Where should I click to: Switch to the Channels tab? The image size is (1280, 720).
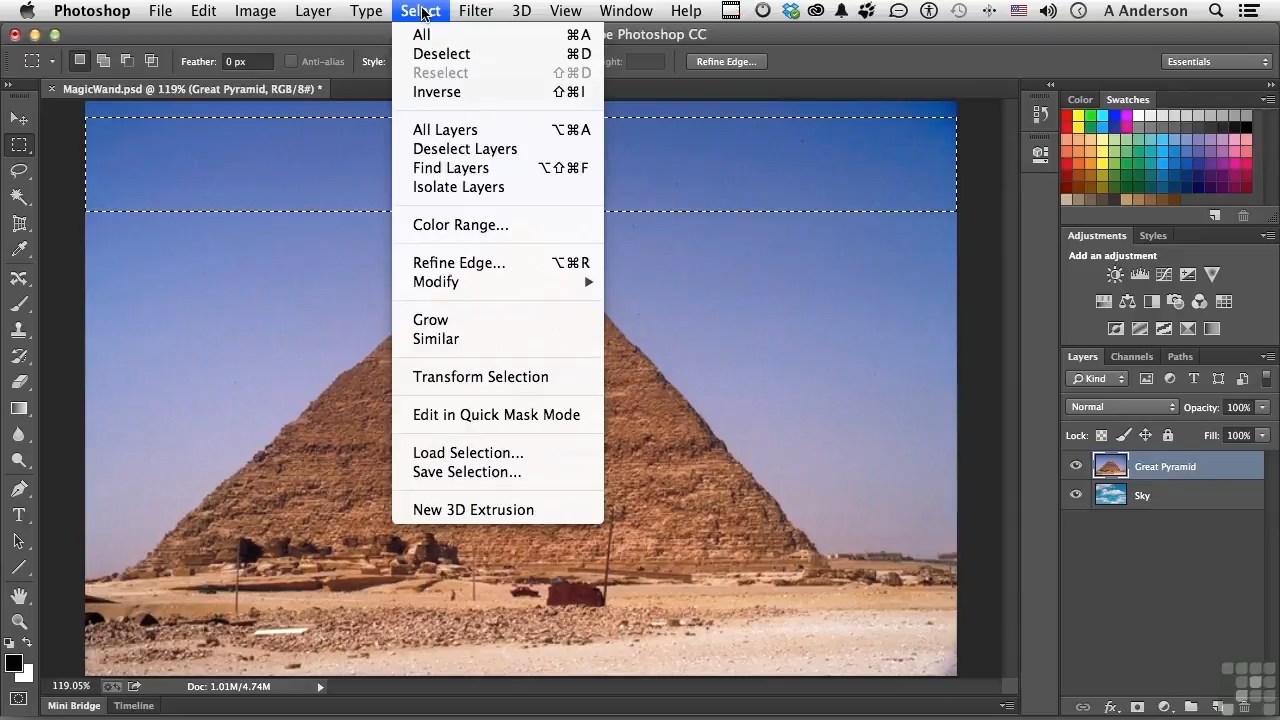tap(1131, 357)
